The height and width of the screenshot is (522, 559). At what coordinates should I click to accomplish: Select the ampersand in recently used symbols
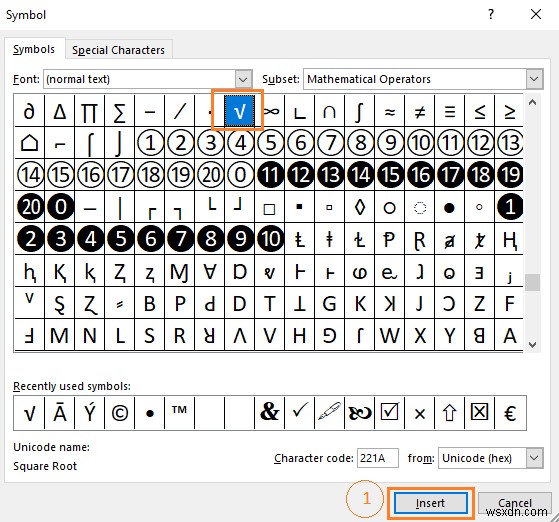[x=270, y=413]
